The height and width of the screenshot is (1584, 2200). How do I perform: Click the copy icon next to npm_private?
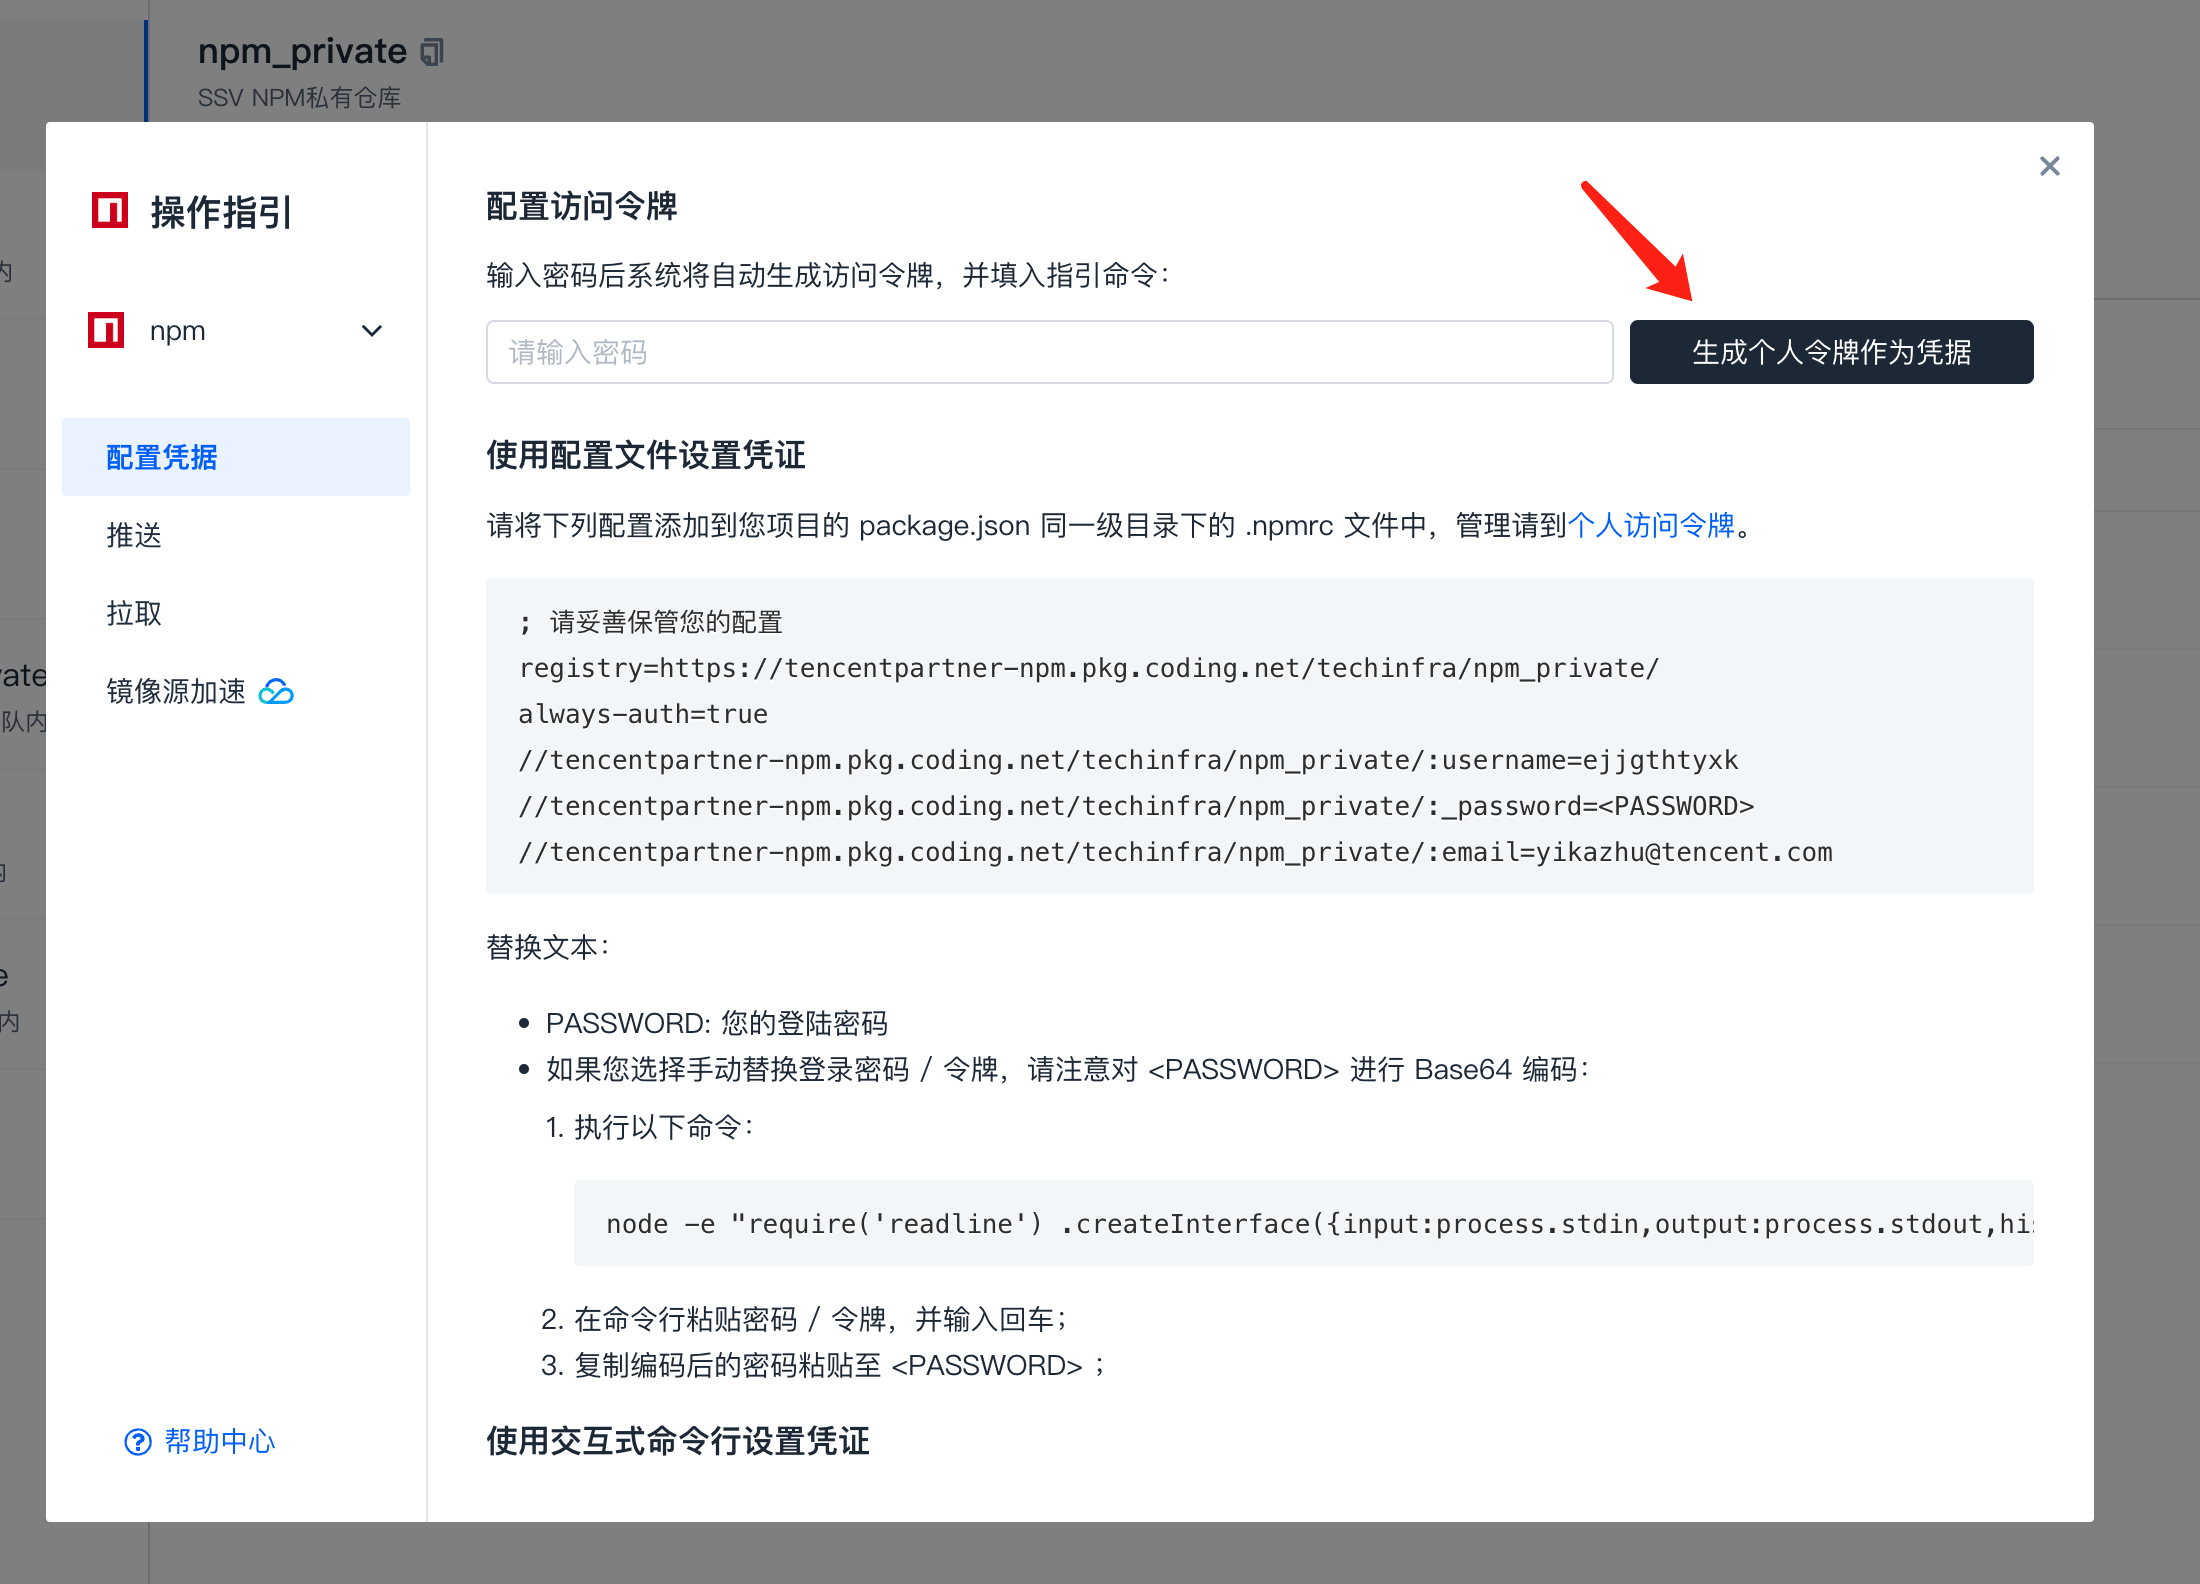(x=432, y=51)
